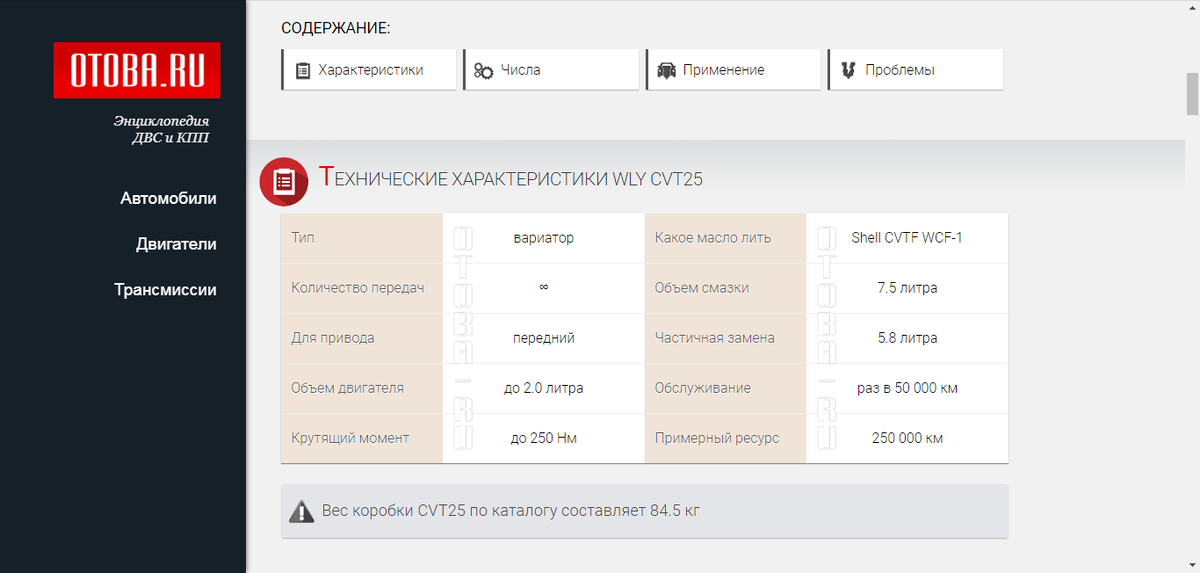
Task: Open the Двигатели sidebar section
Action: (176, 244)
